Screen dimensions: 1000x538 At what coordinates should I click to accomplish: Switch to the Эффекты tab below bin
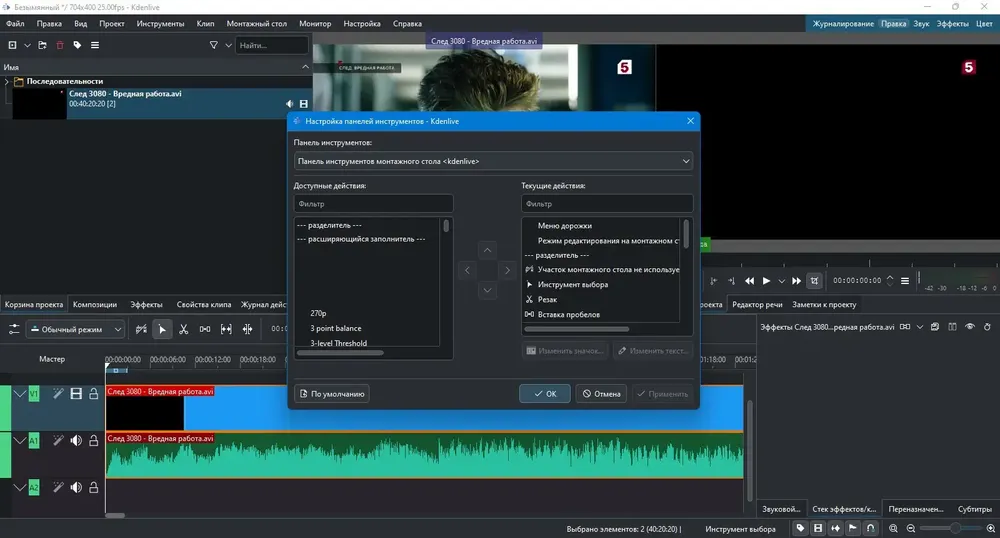(146, 305)
